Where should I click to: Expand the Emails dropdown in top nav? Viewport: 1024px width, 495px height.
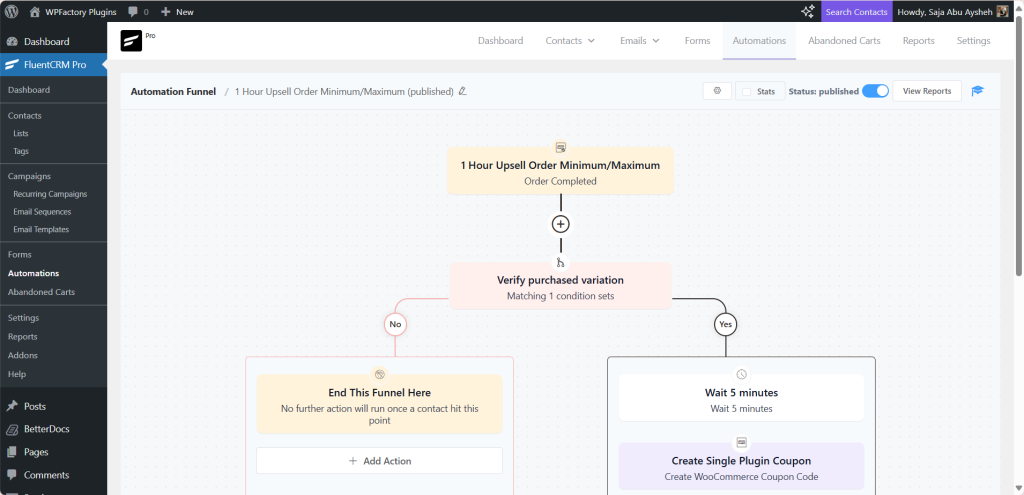(x=639, y=40)
